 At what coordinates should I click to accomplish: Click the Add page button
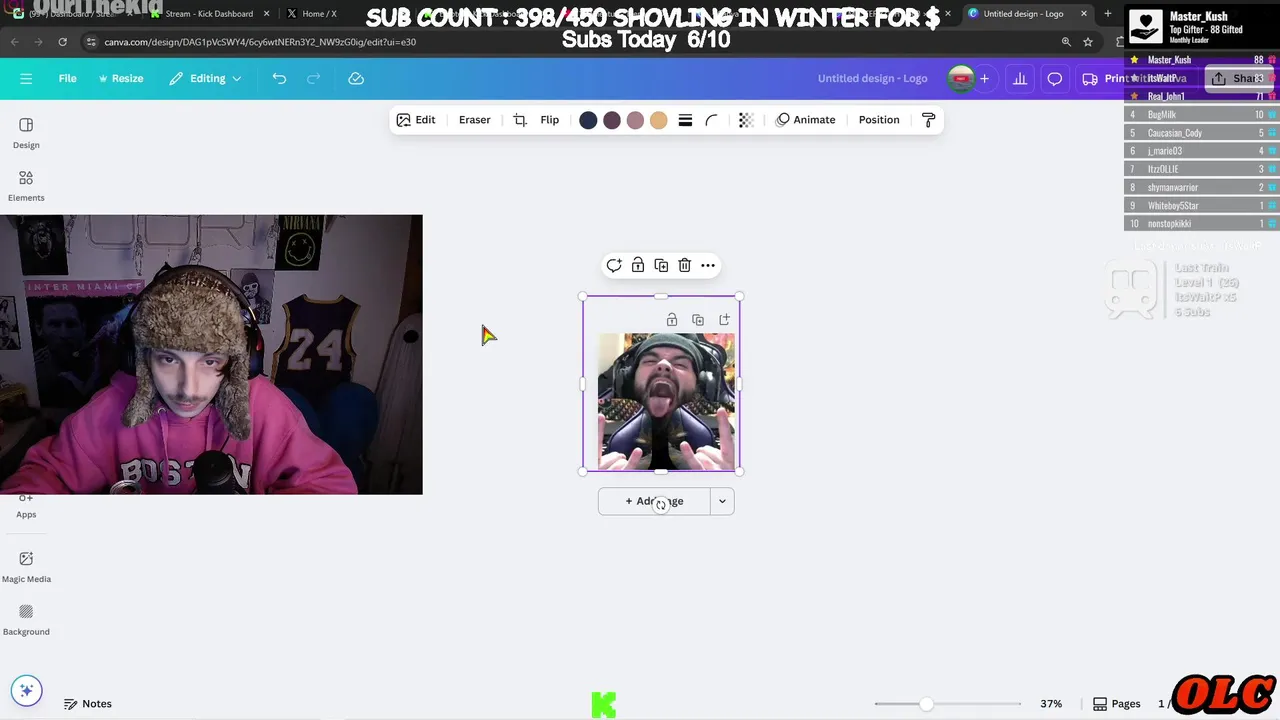point(654,501)
